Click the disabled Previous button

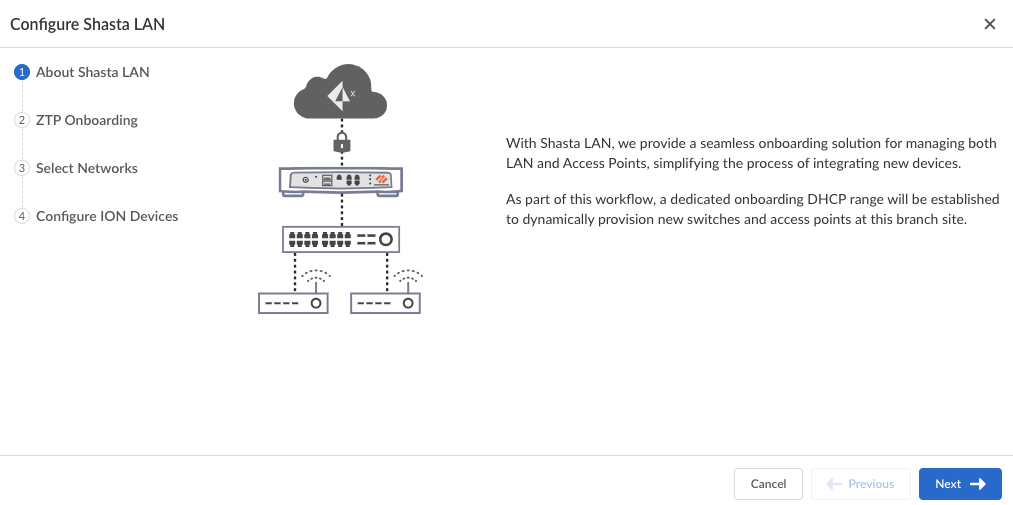point(861,484)
